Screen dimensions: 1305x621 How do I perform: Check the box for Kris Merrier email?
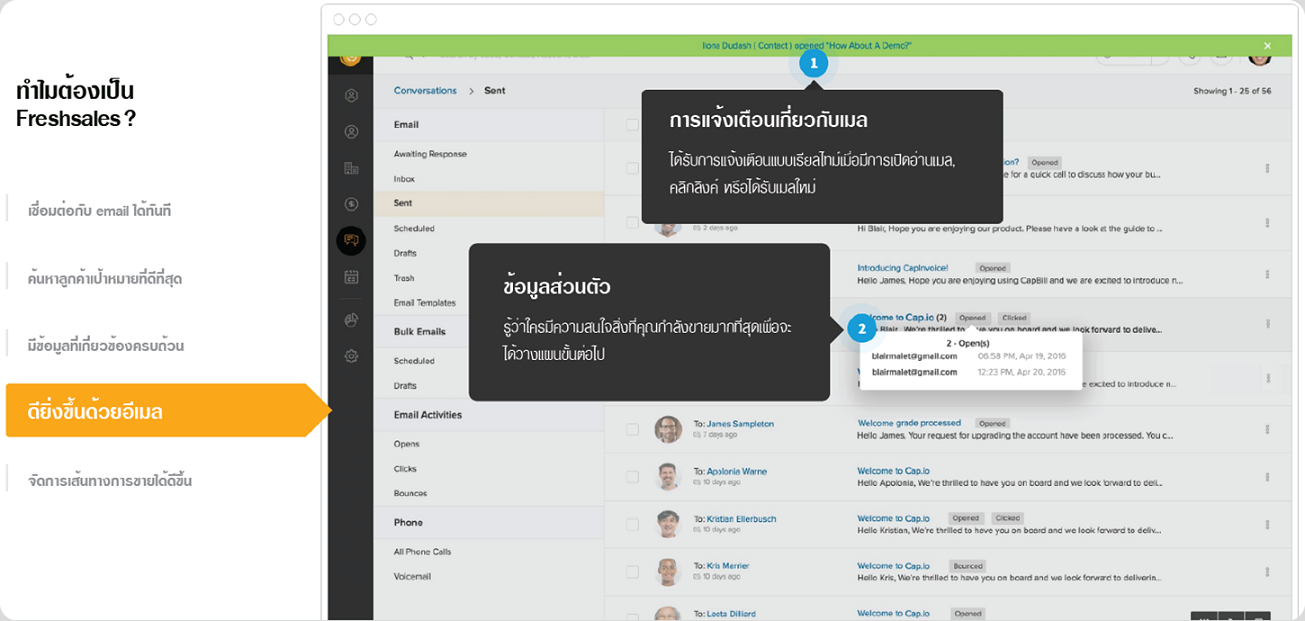point(632,572)
